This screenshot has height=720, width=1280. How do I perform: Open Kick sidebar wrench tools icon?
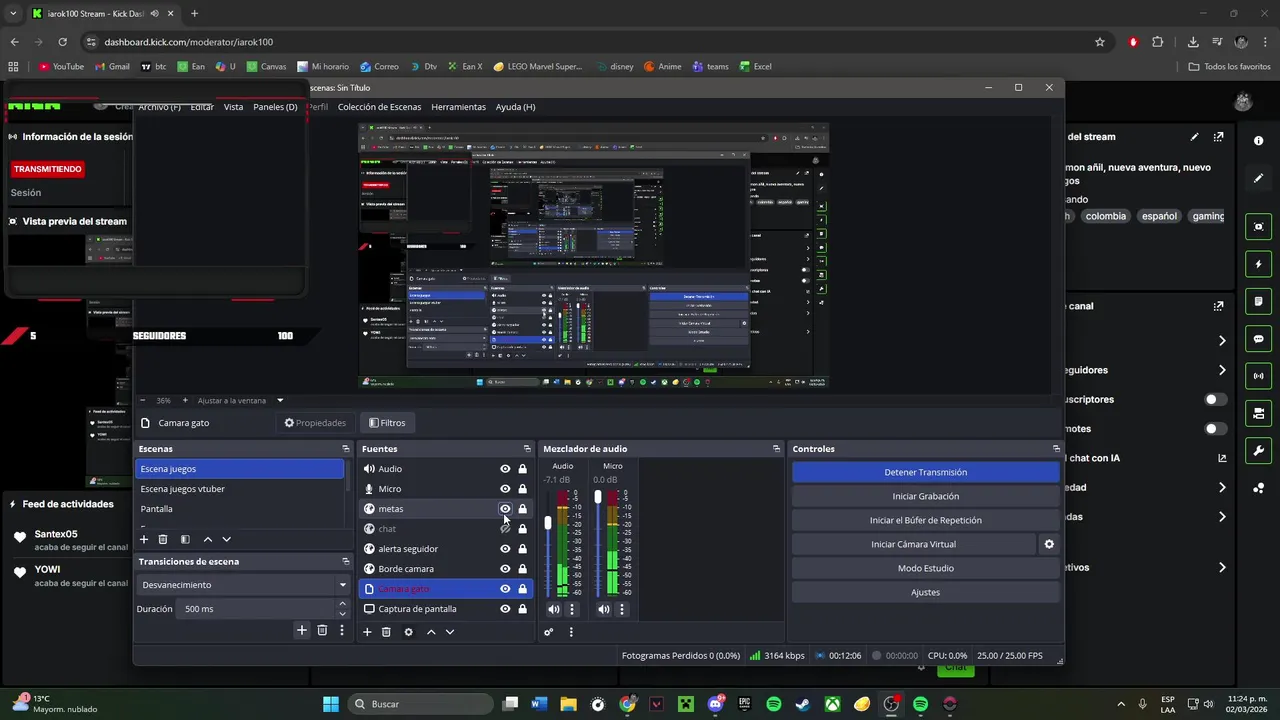[1258, 451]
